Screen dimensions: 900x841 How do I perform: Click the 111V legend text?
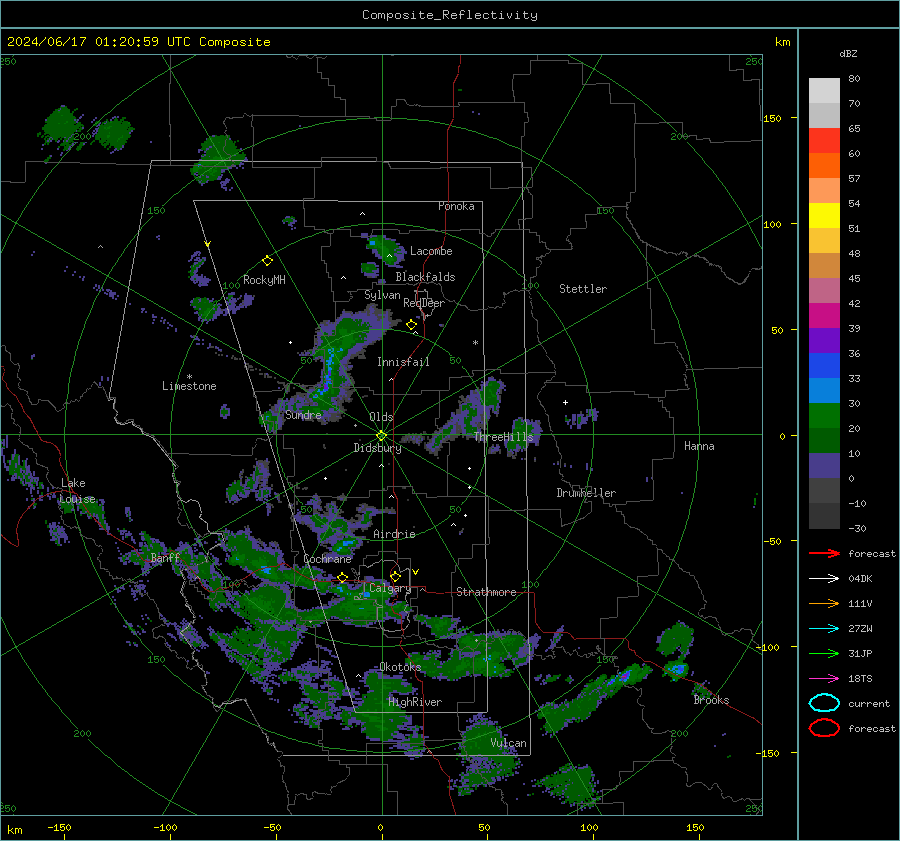860,603
